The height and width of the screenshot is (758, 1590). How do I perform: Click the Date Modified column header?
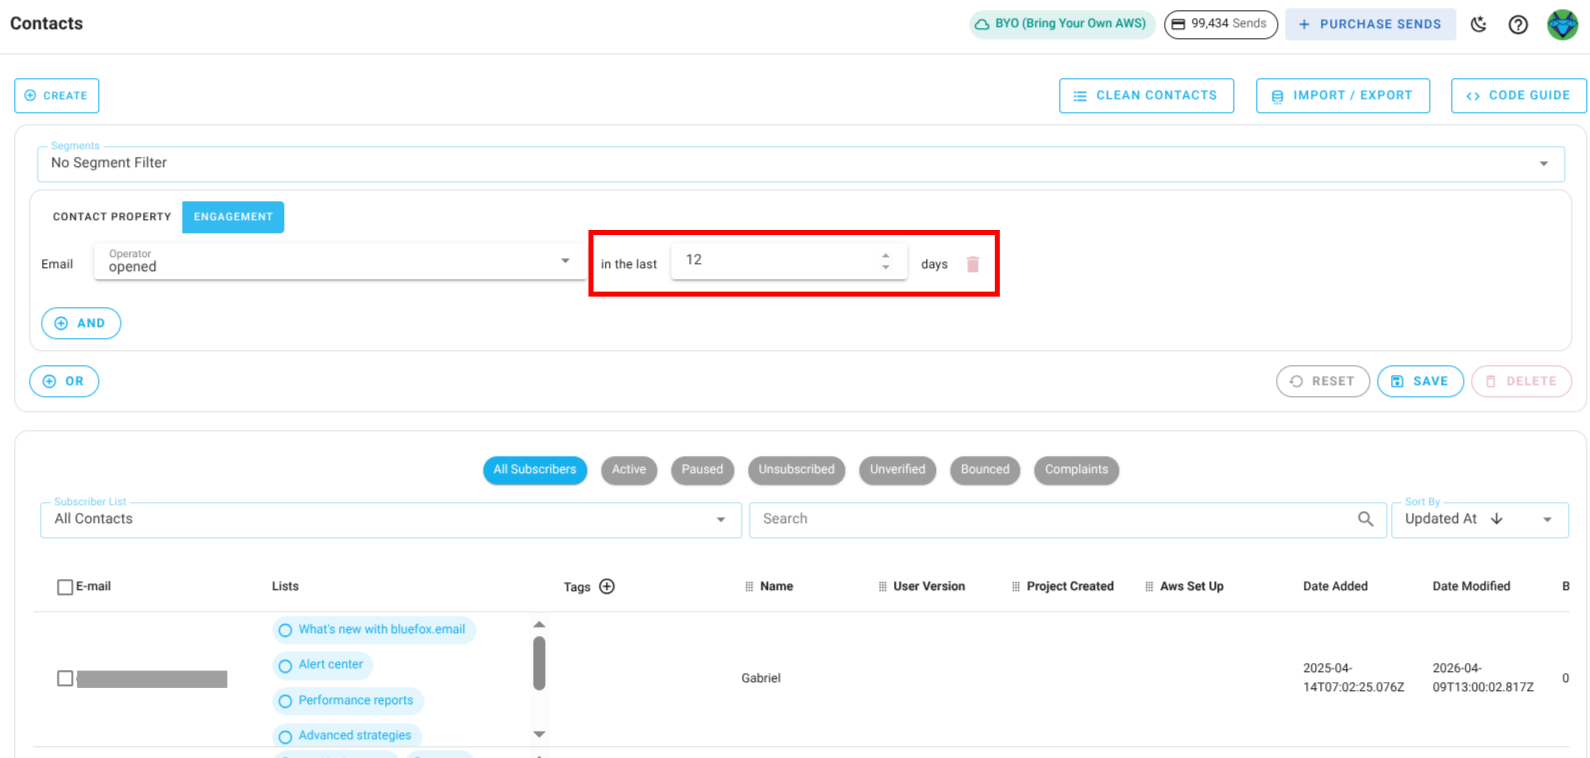[x=1471, y=587]
